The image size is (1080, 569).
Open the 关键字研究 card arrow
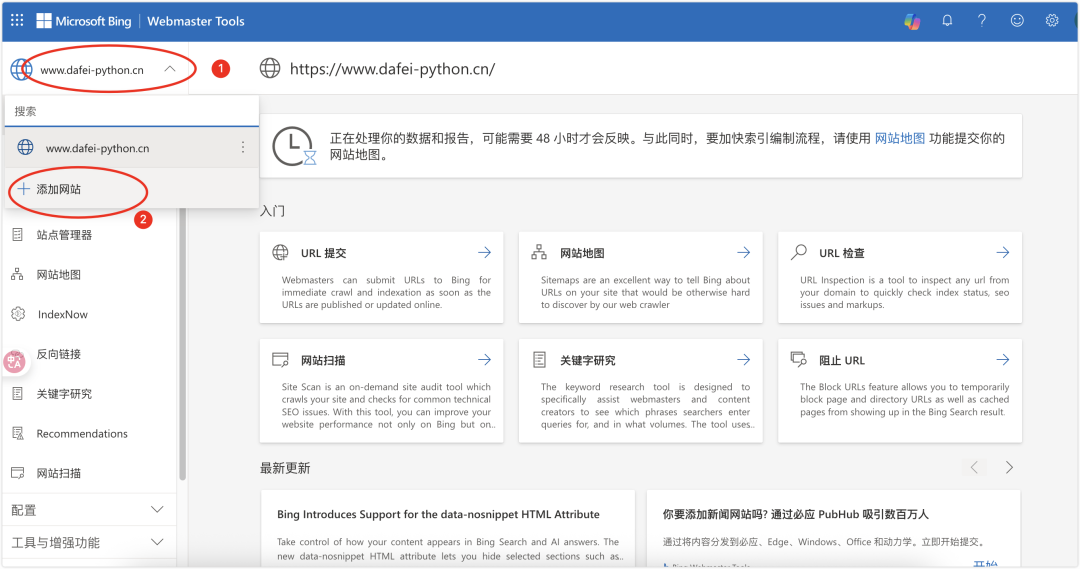(744, 360)
